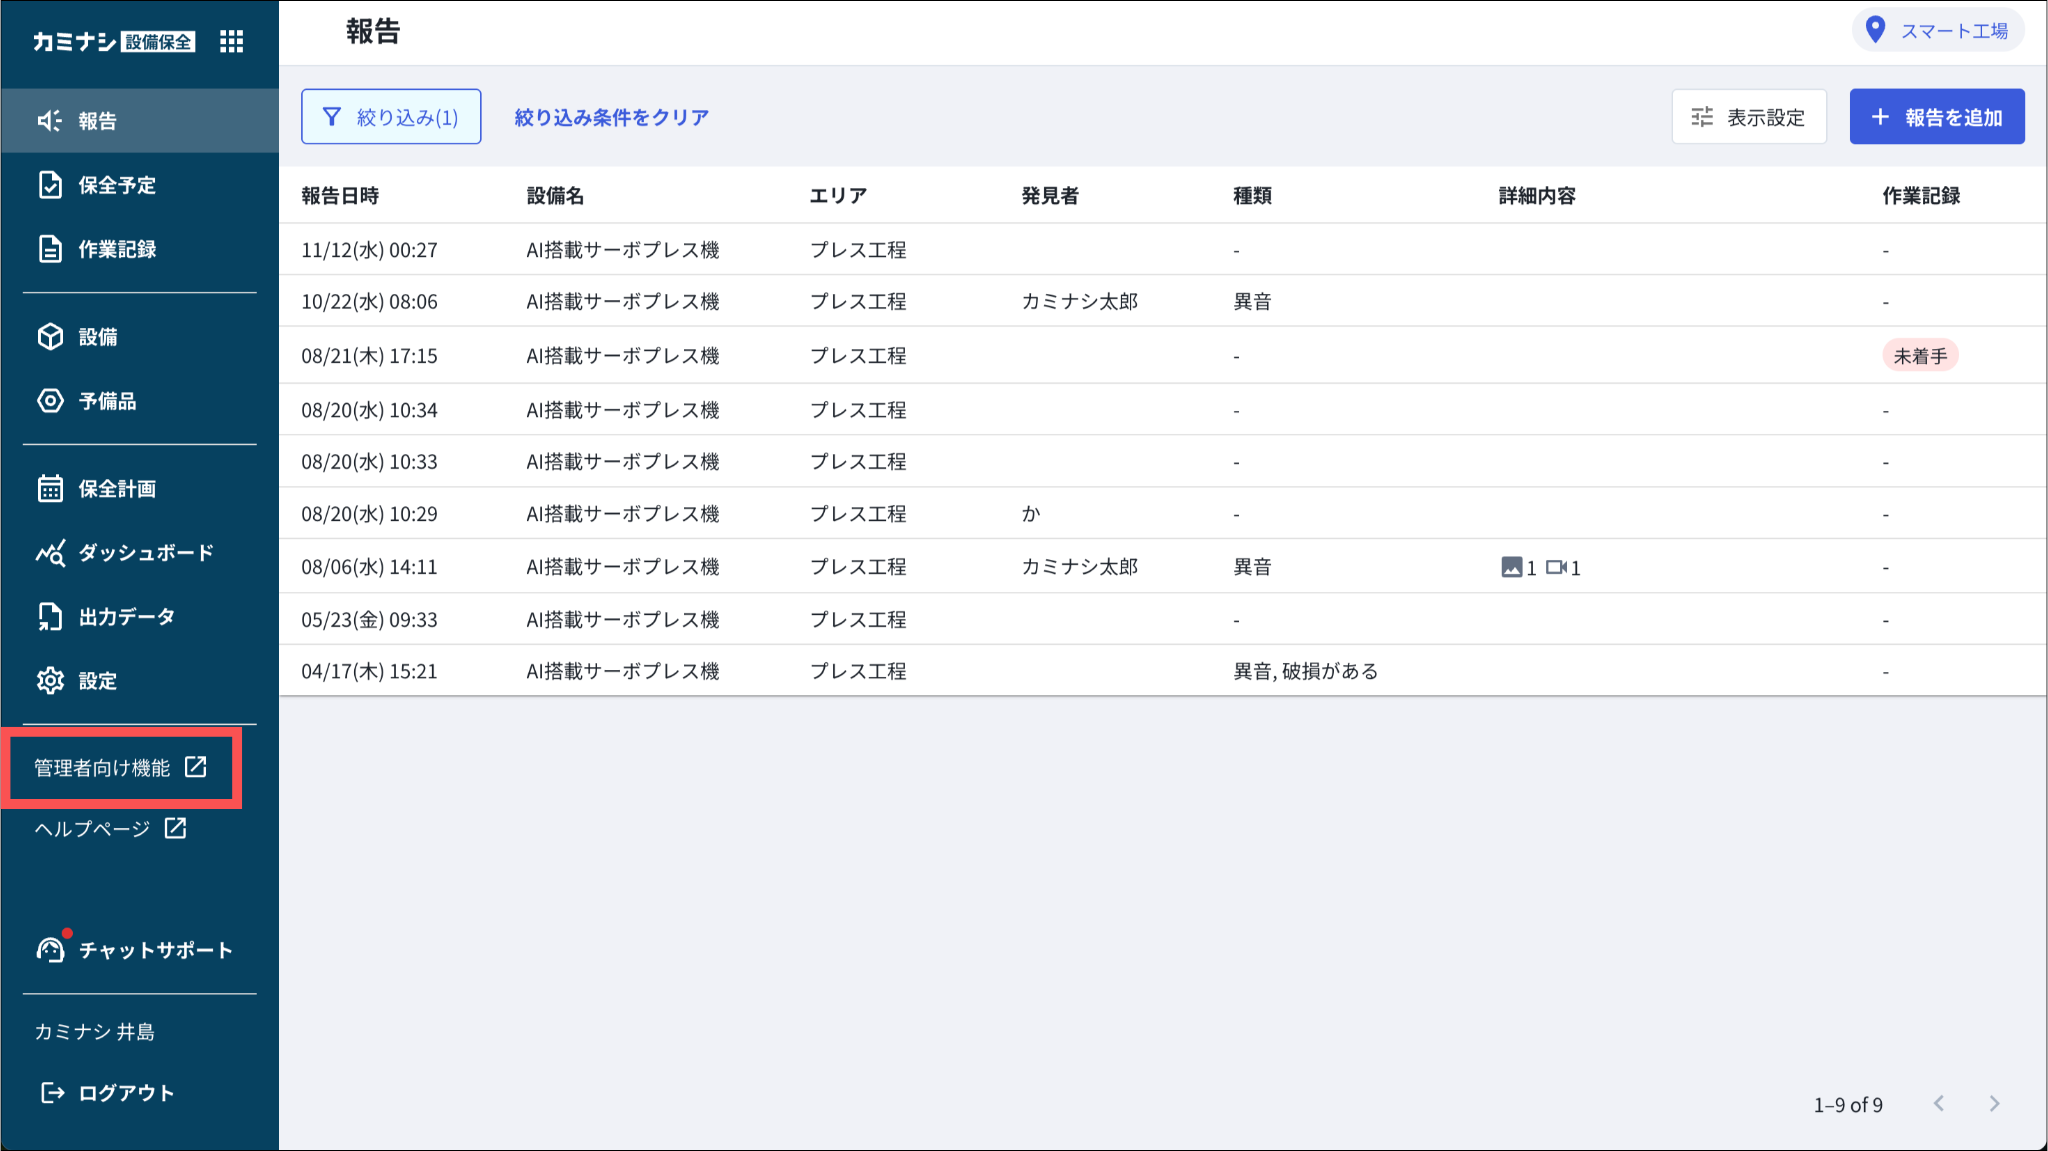This screenshot has width=2048, height=1151.
Task: Open the 絞り込み(1) filter dropdown
Action: coord(391,117)
